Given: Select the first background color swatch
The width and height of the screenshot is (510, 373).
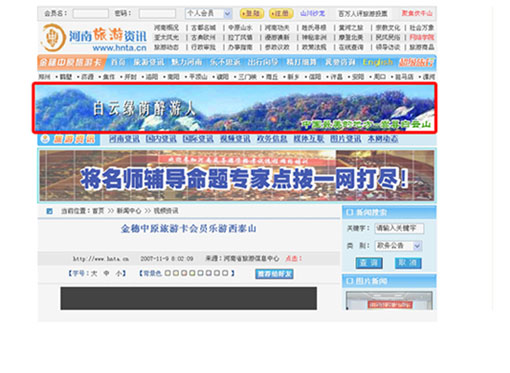Looking at the screenshot, I should 168,273.
